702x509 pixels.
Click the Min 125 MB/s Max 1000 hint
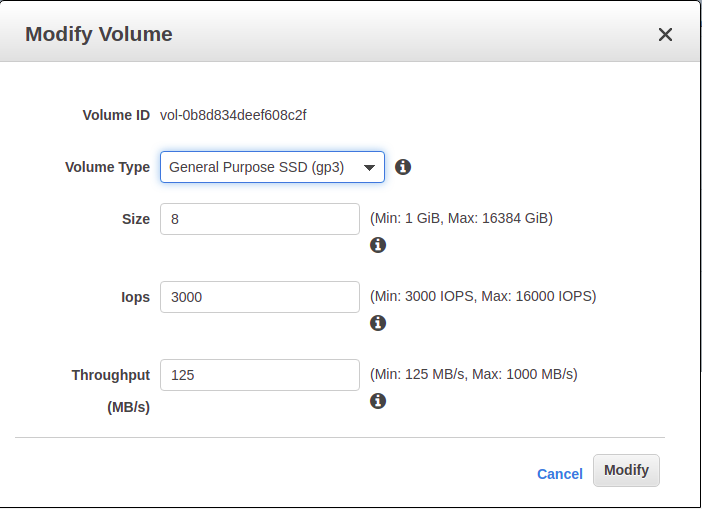pos(474,374)
